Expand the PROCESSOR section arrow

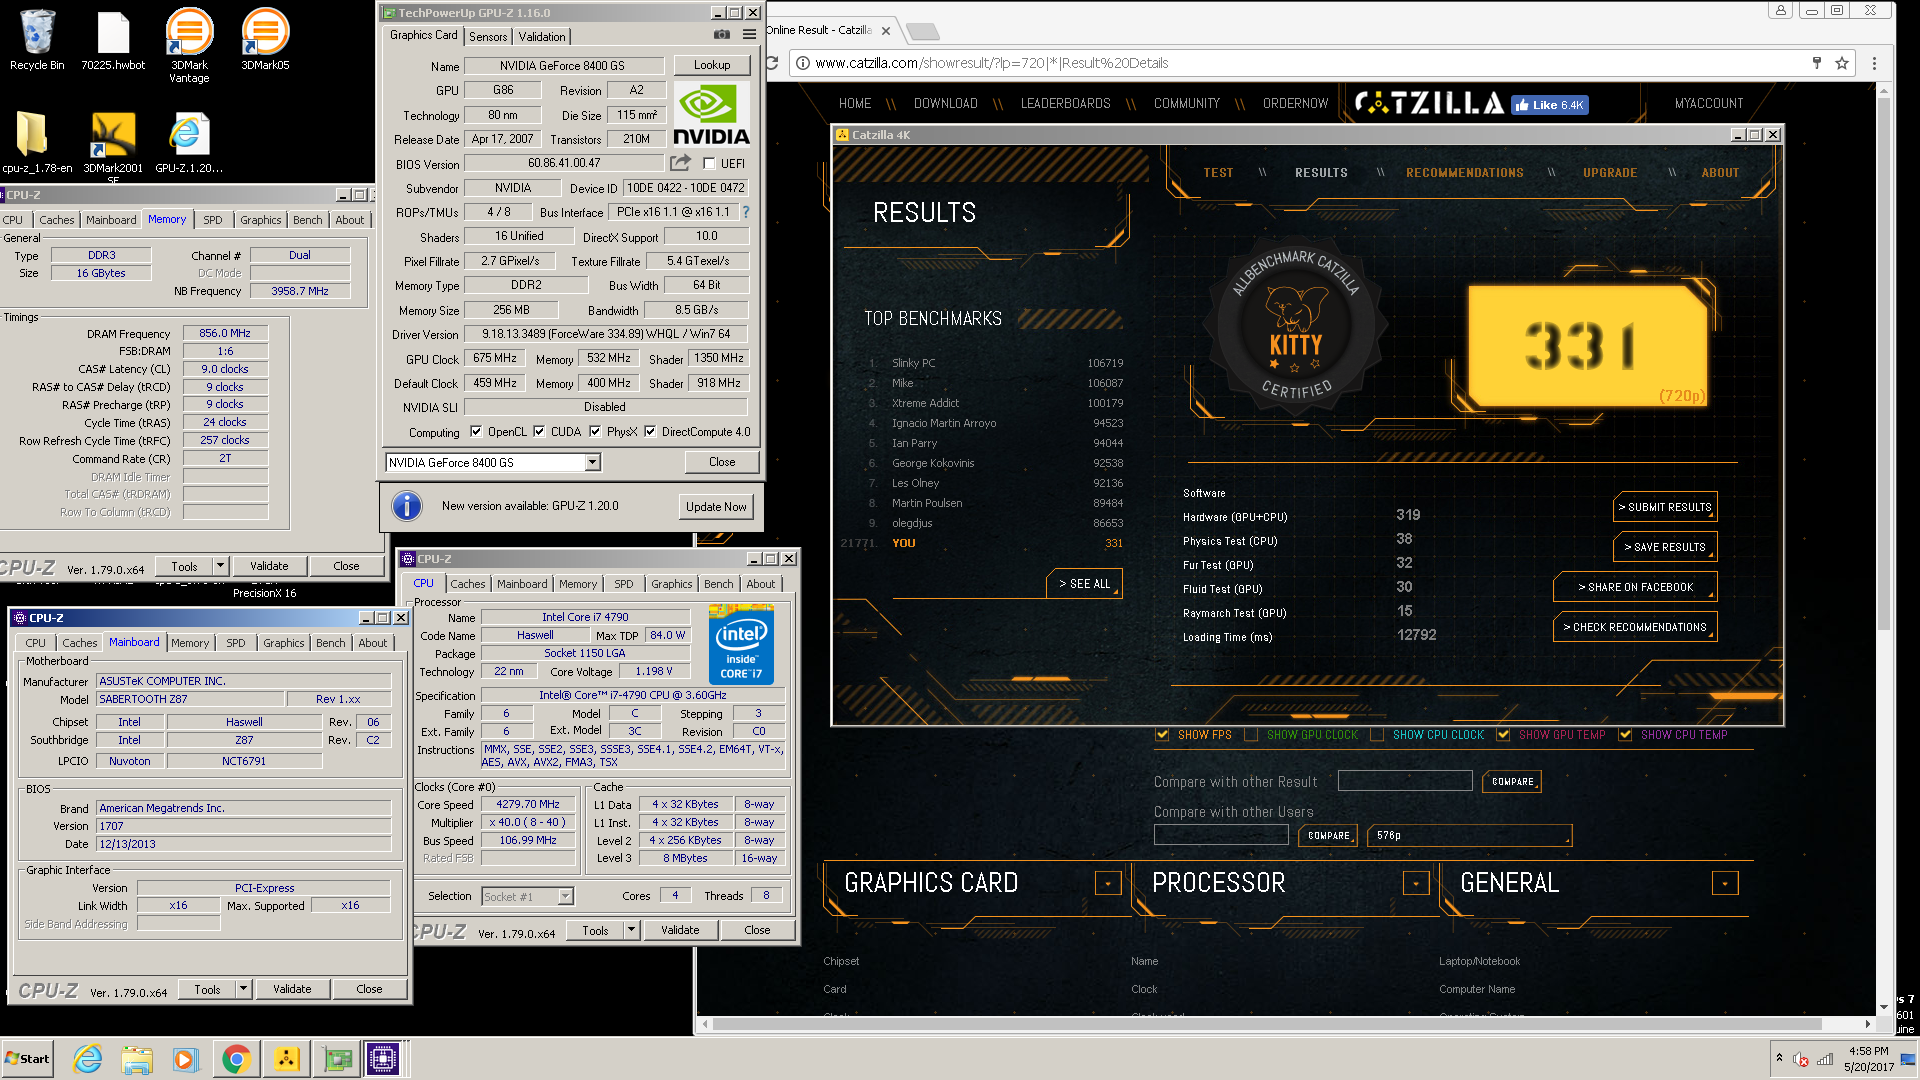[x=1416, y=883]
